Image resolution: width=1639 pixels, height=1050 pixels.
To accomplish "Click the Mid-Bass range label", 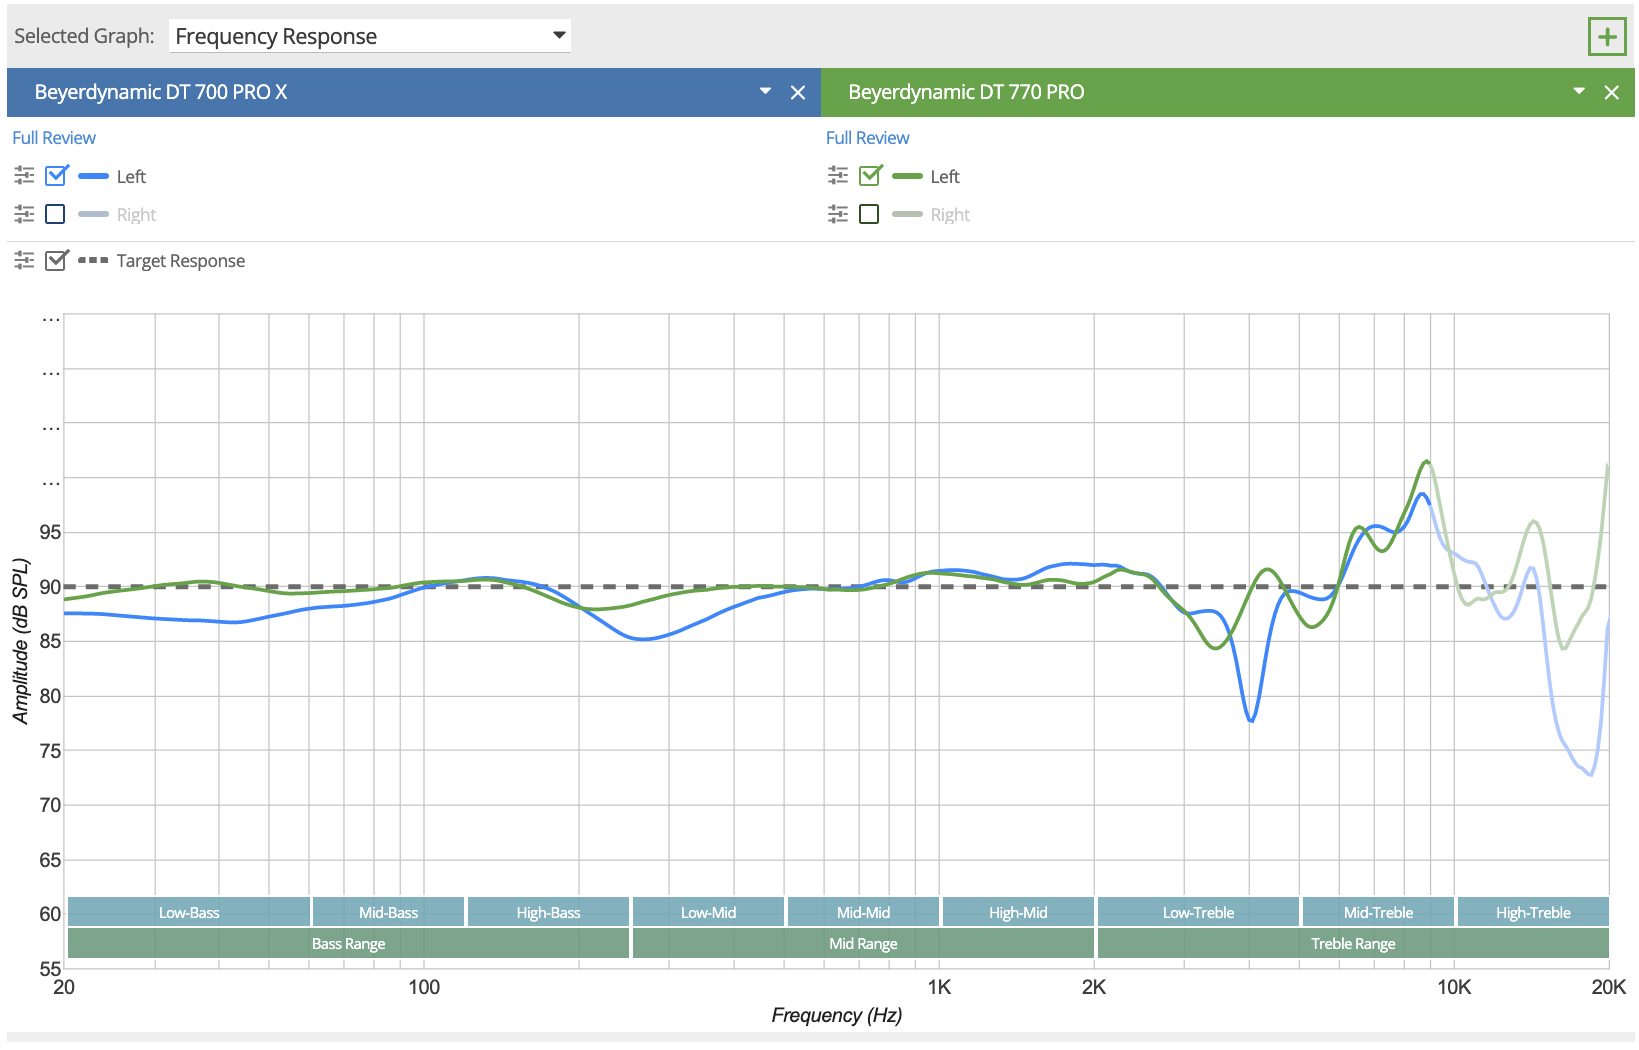I will pyautogui.click(x=389, y=912).
